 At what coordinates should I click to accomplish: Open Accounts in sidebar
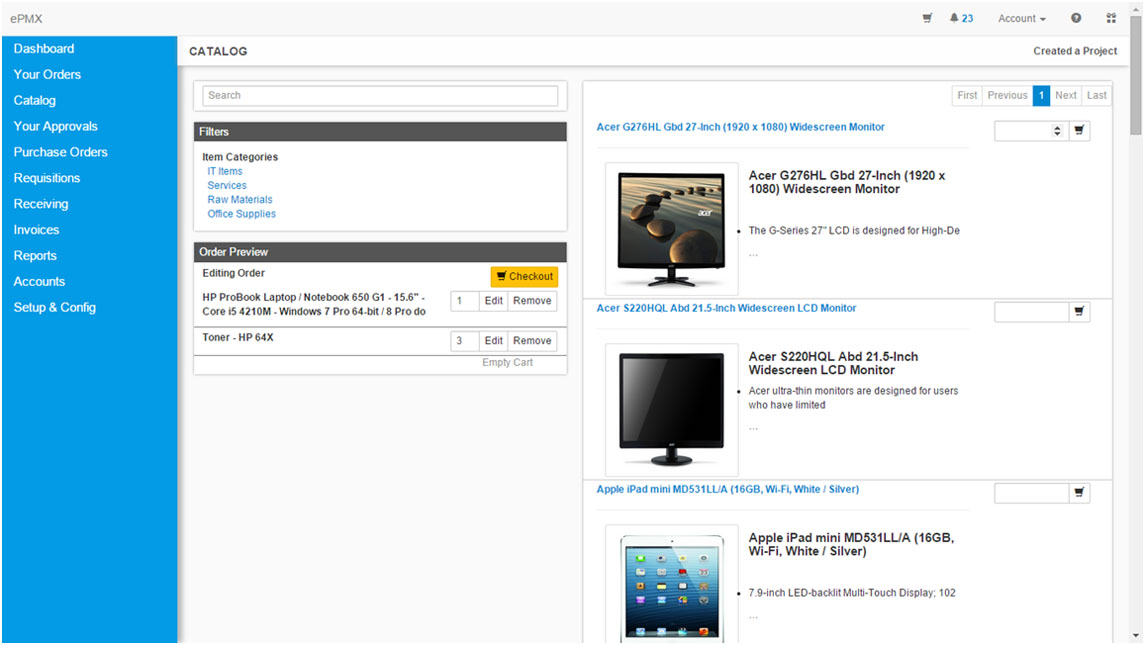pos(39,282)
